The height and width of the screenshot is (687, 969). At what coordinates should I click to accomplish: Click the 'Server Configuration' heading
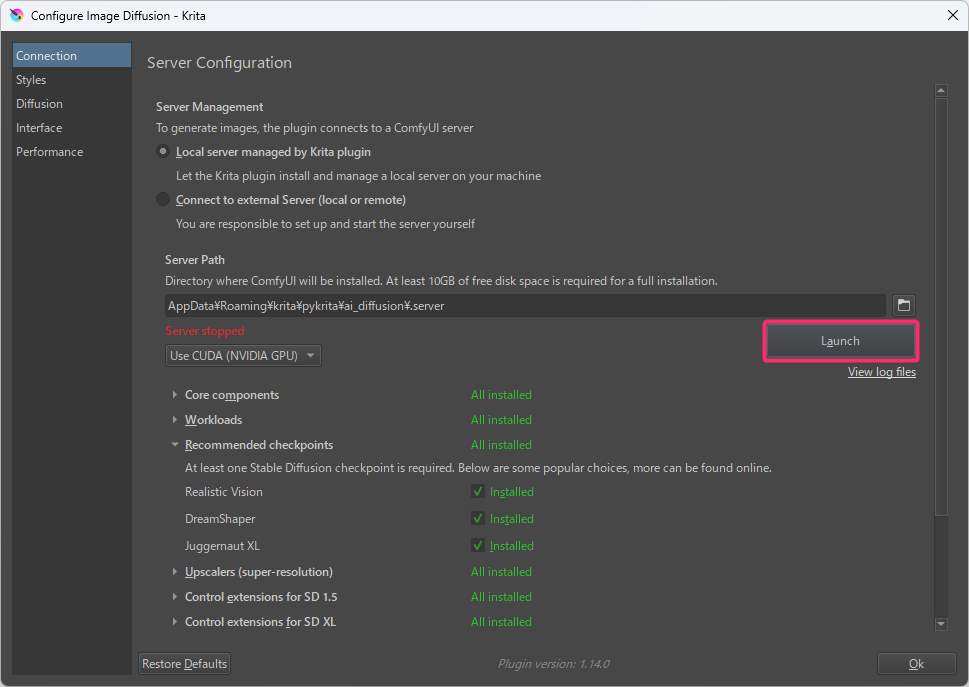point(219,62)
